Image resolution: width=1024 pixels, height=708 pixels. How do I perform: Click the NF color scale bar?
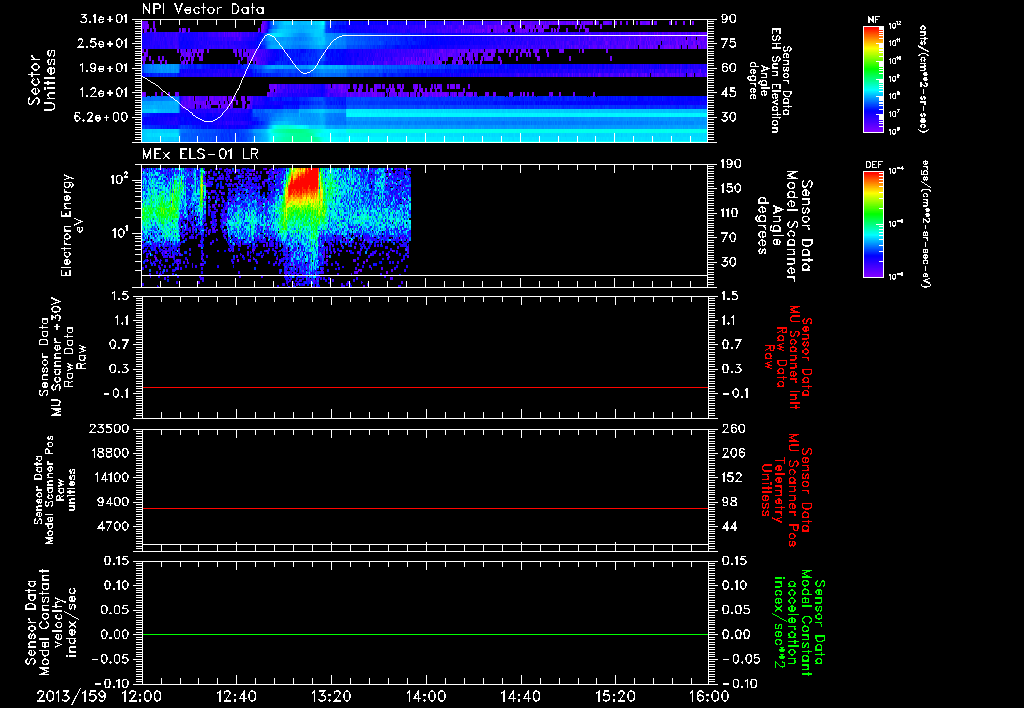point(874,79)
